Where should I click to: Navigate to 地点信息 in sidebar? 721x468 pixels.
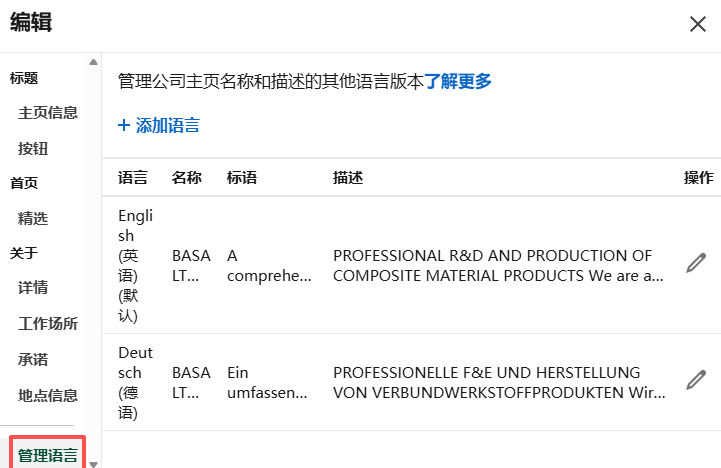[x=48, y=395]
